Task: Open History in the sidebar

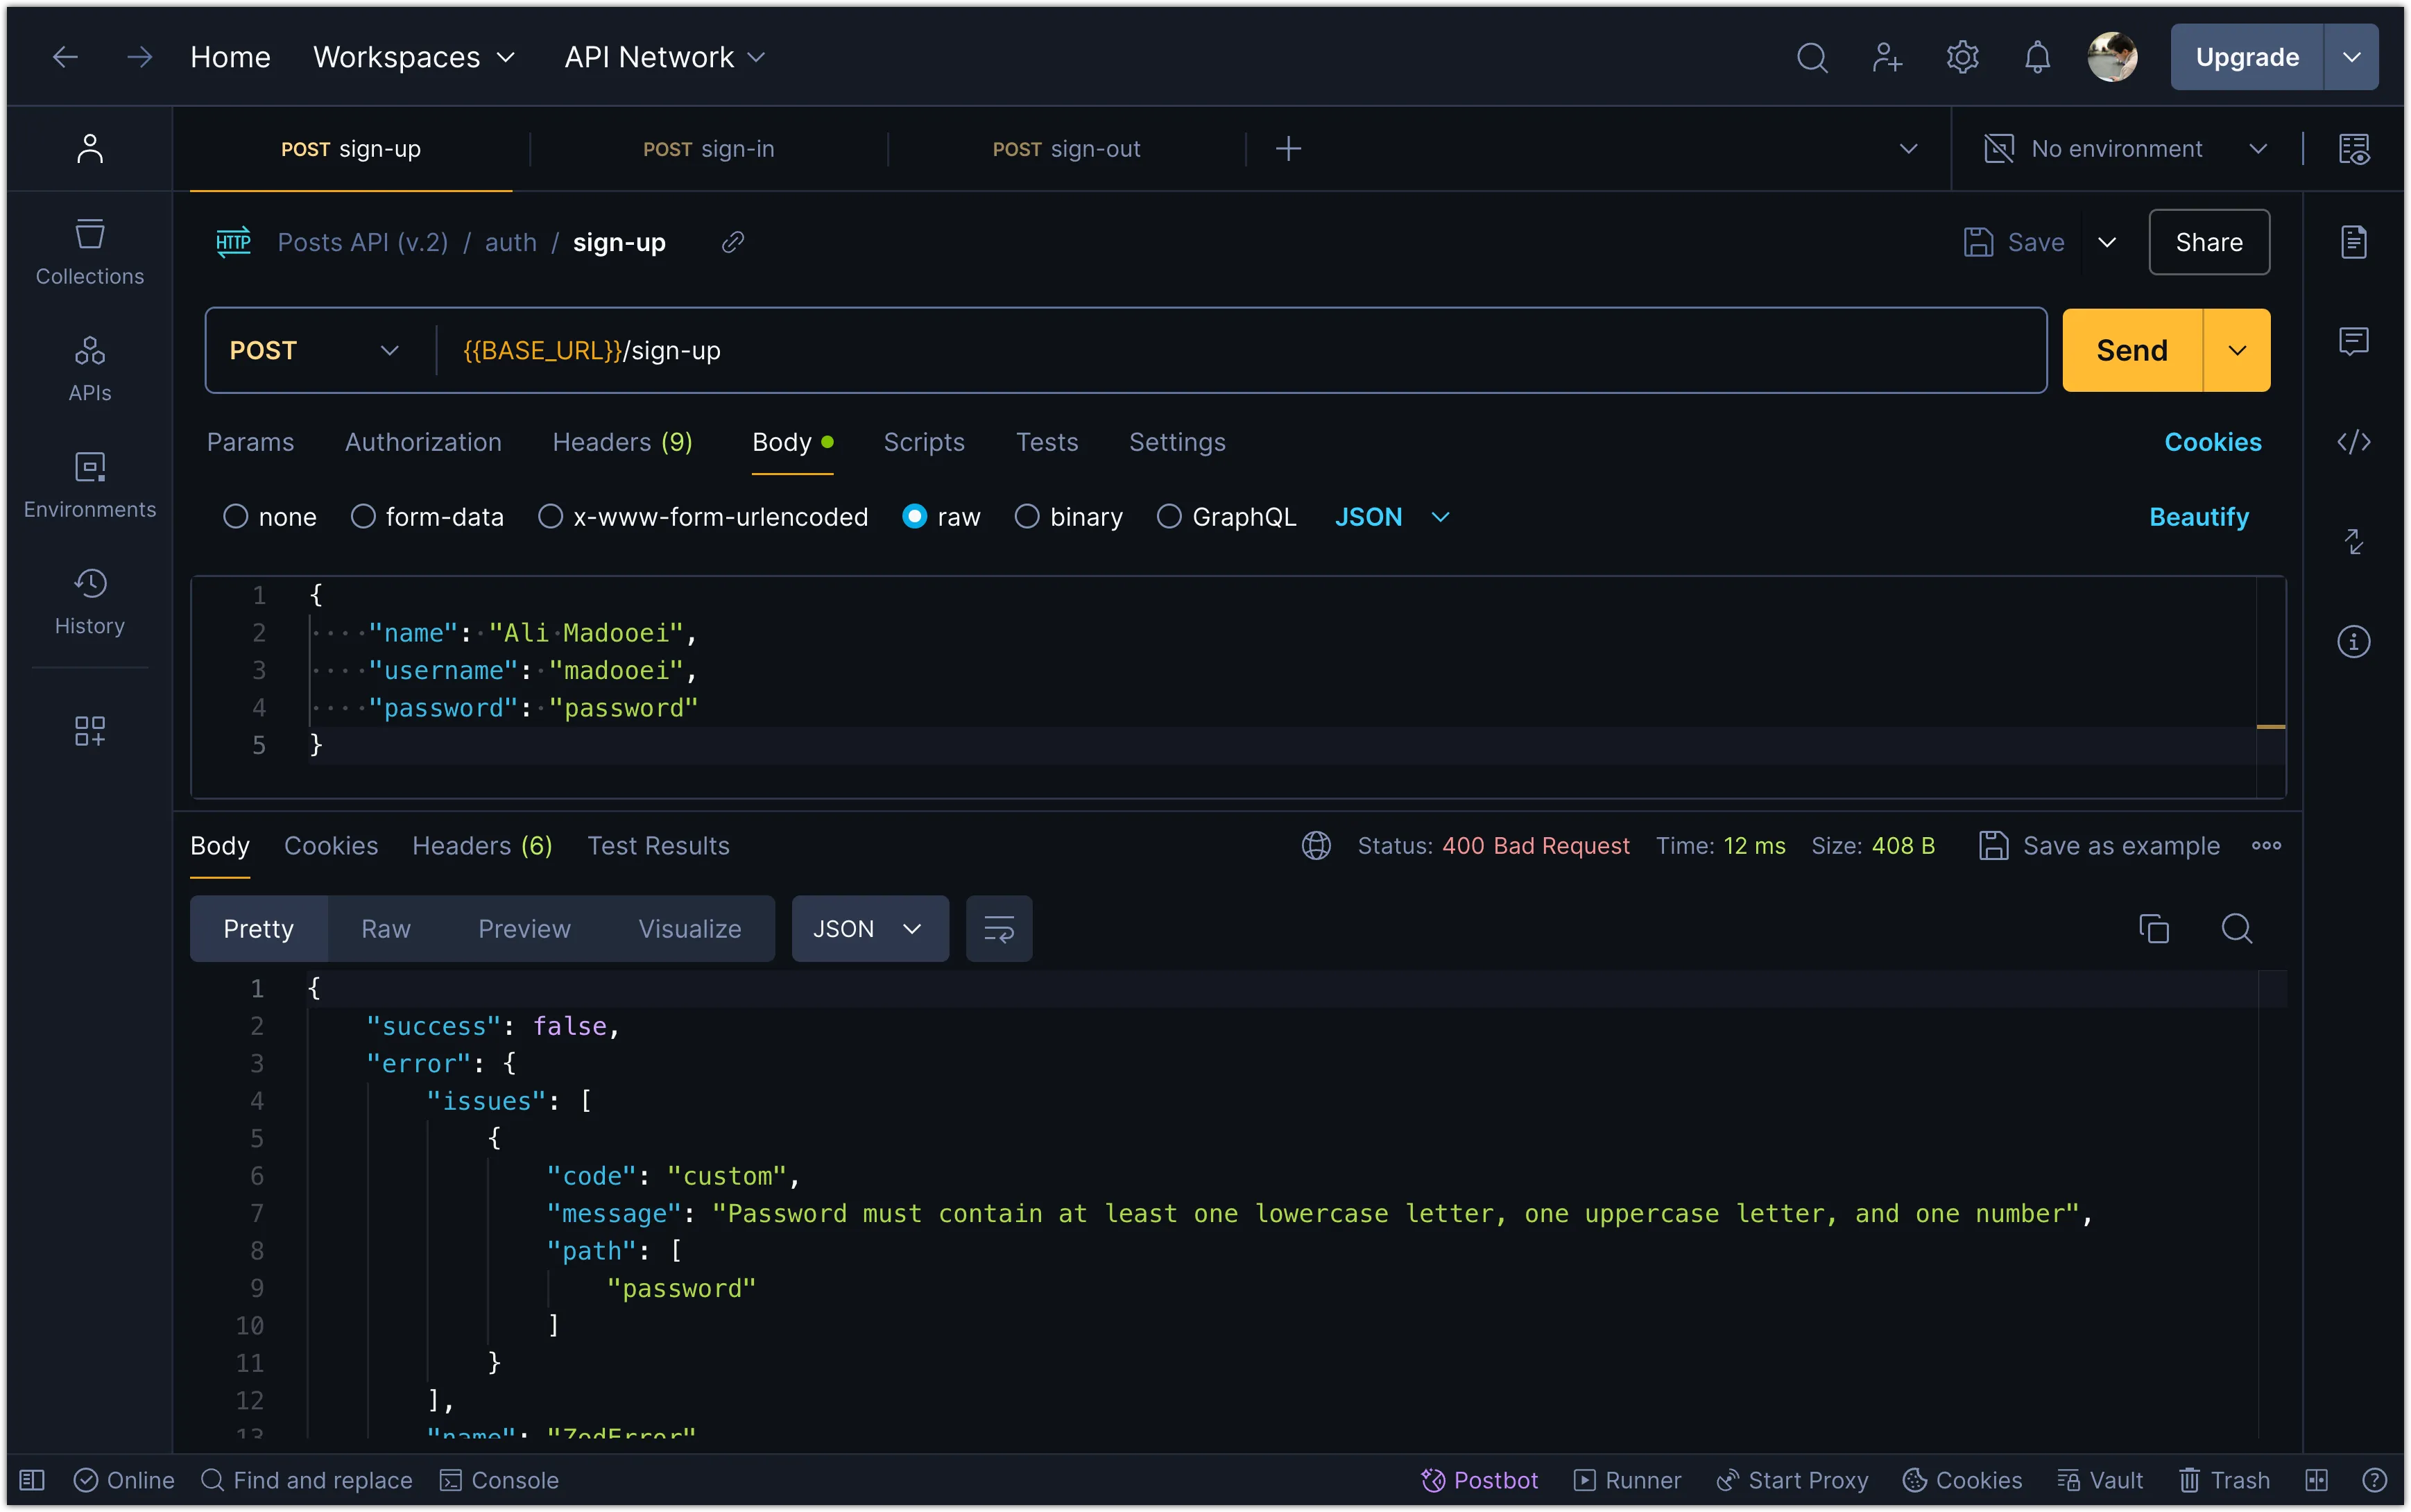Action: tap(90, 602)
